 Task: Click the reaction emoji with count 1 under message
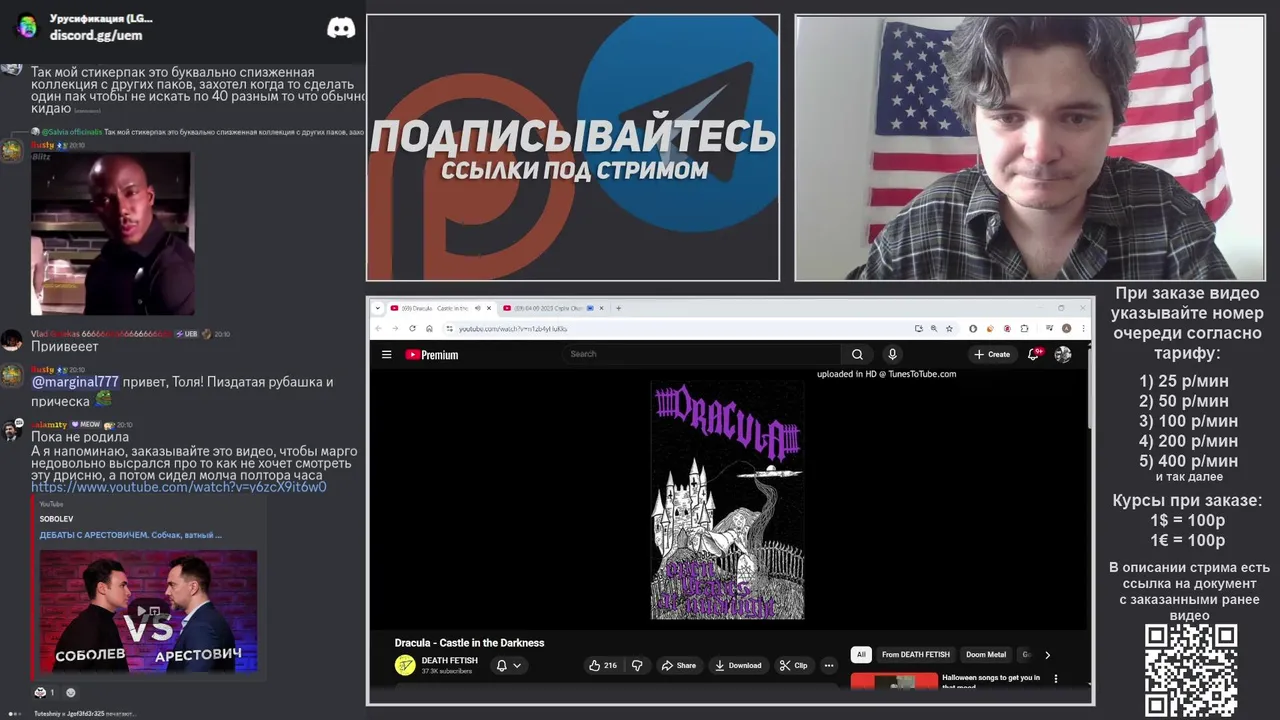(44, 692)
